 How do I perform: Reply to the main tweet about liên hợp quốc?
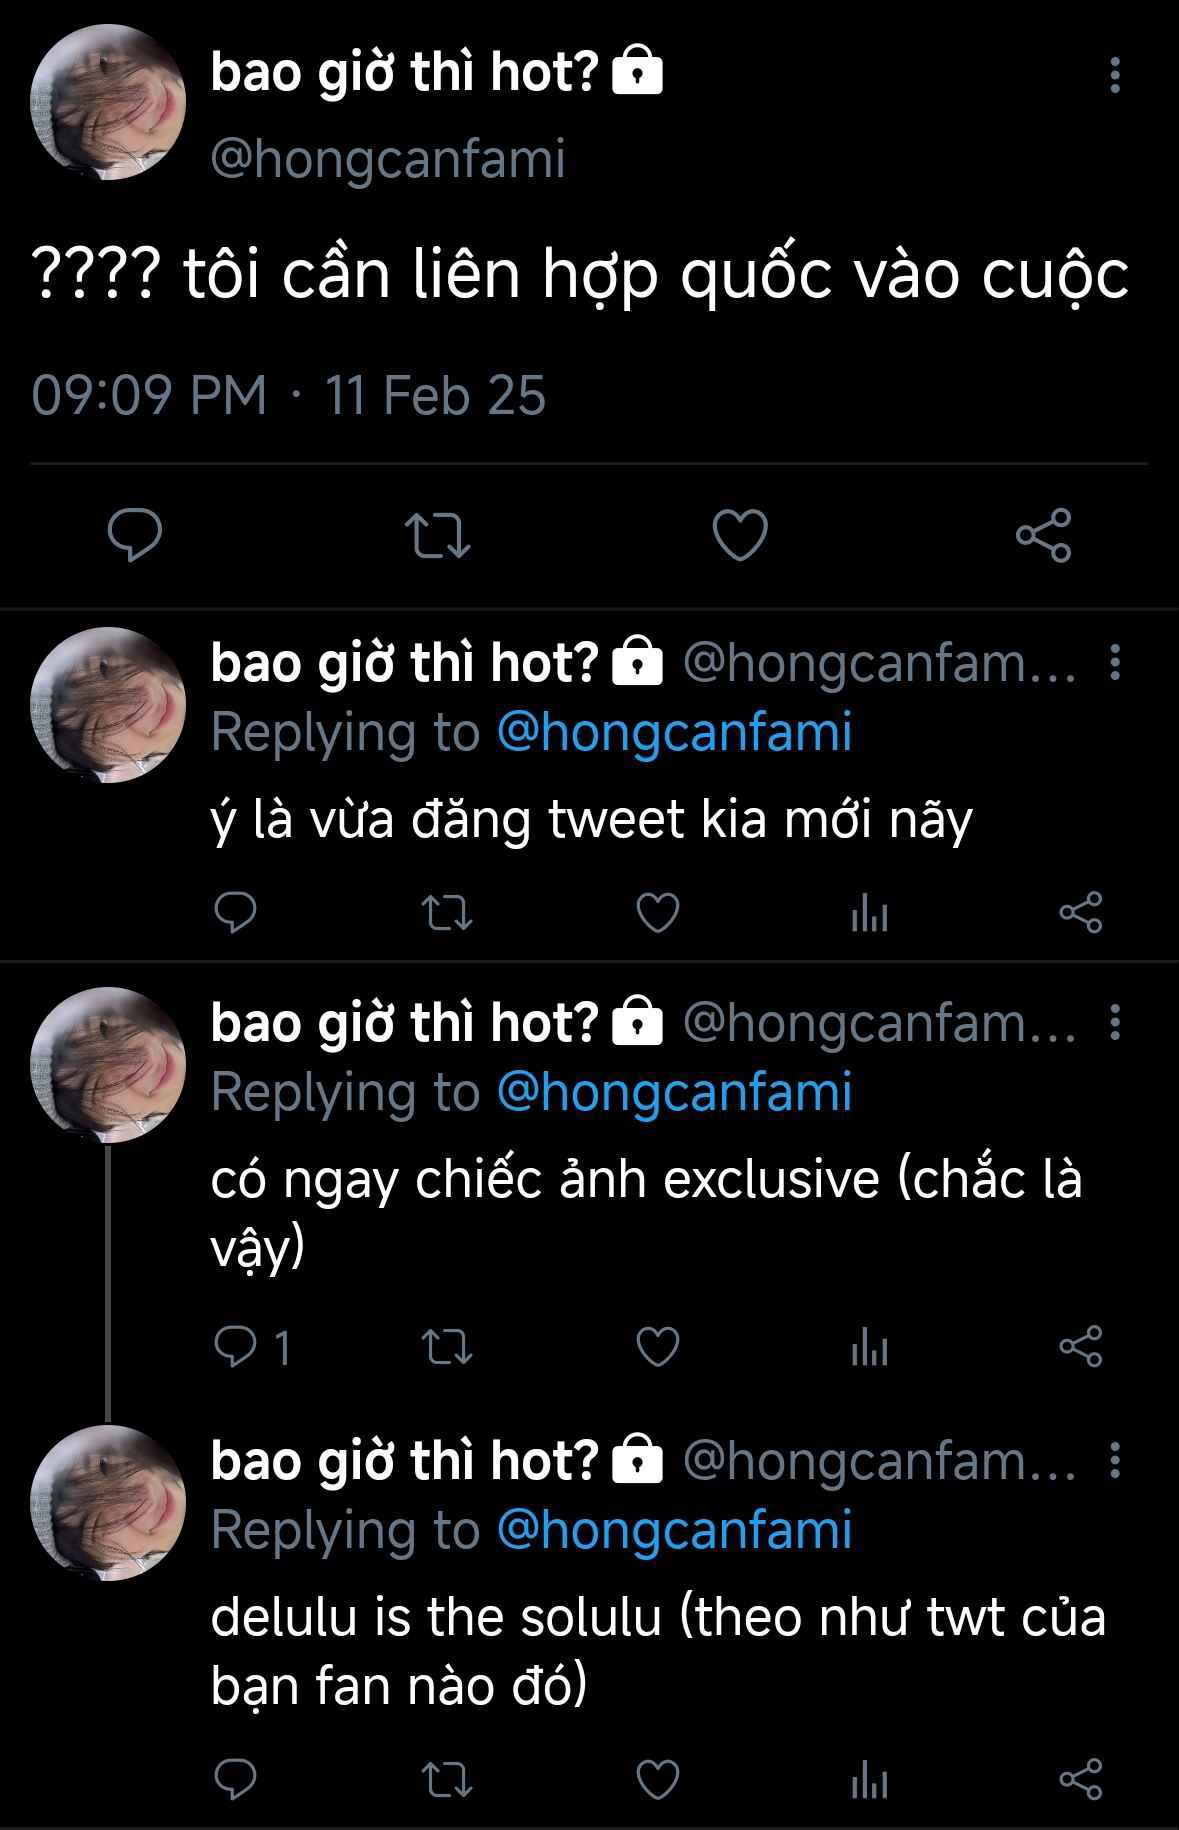pos(135,535)
